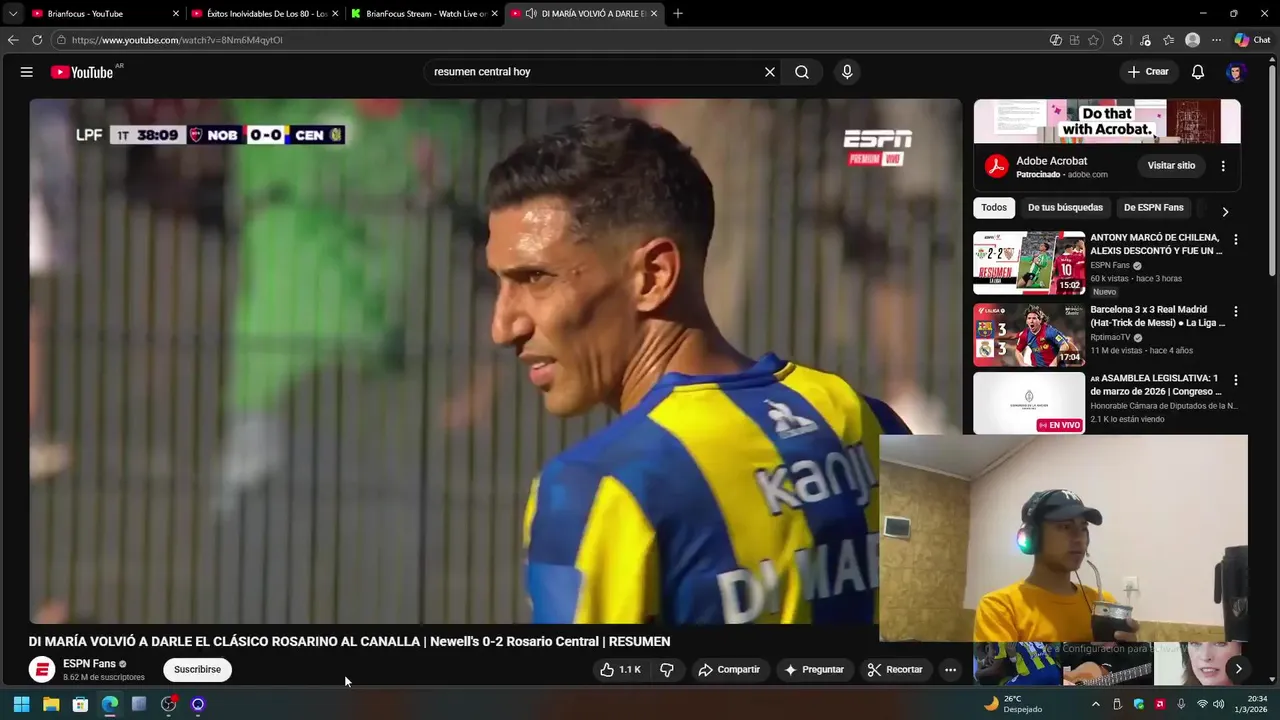1280x720 pixels.
Task: Reload the page in Edge
Action: [37, 40]
